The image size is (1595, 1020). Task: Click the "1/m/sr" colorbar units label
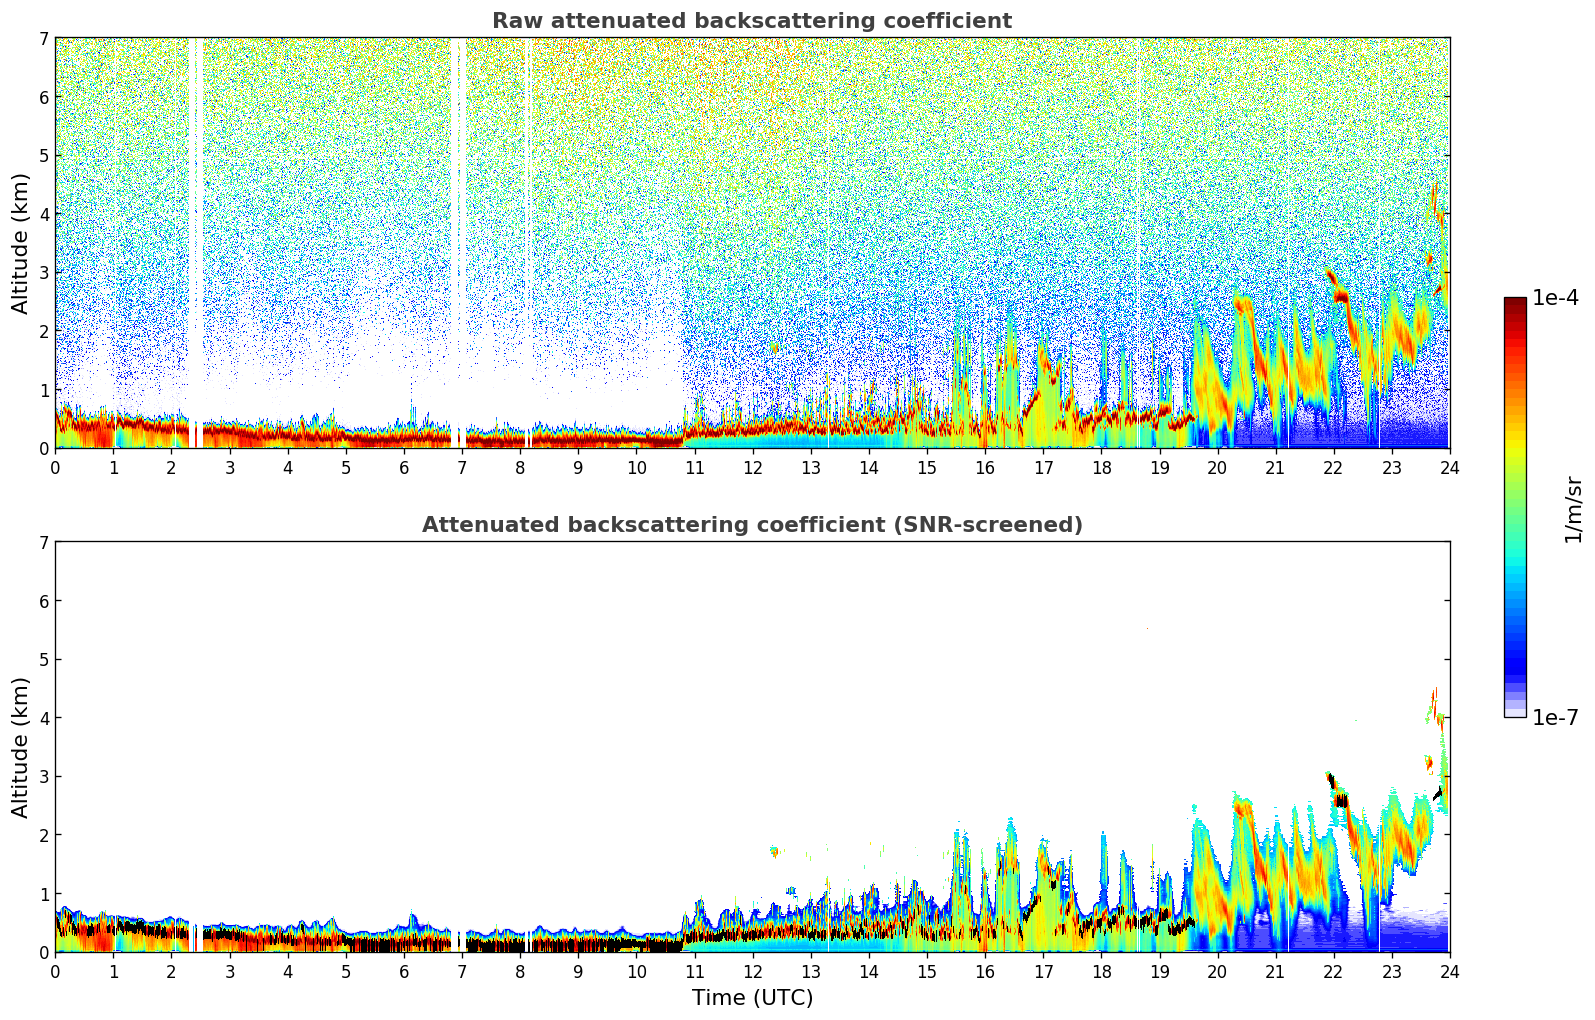(x=1573, y=509)
